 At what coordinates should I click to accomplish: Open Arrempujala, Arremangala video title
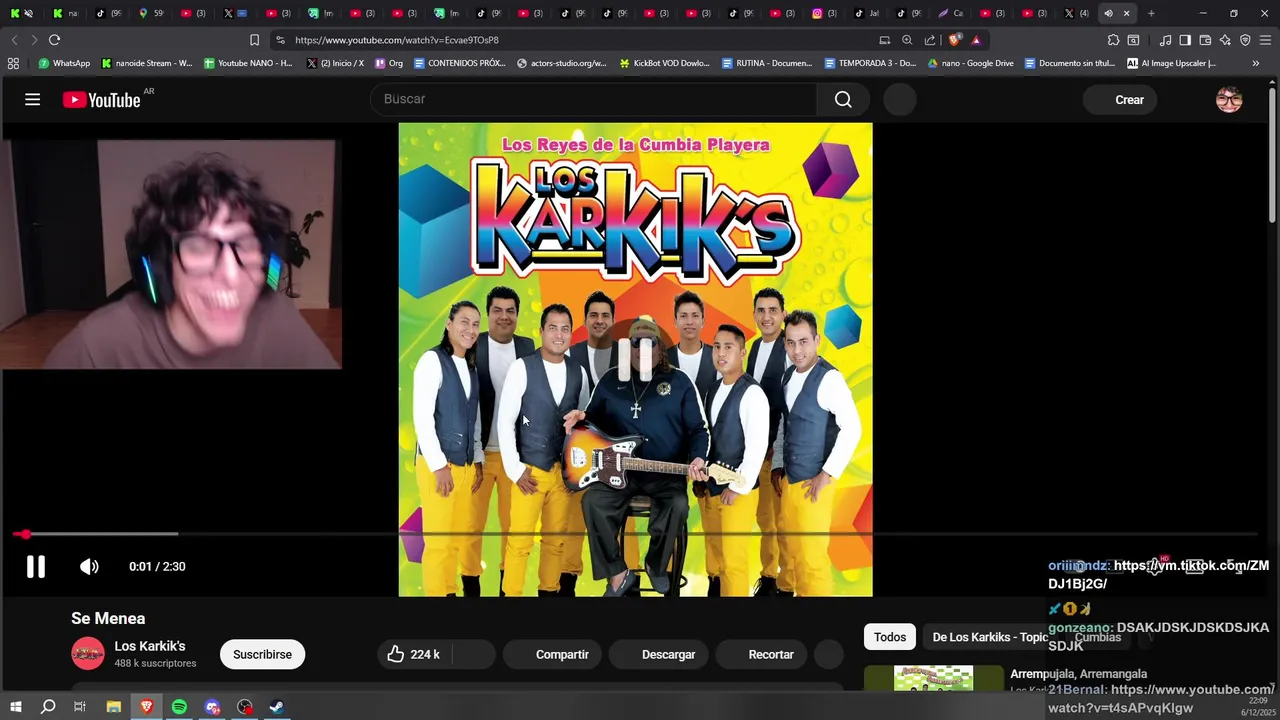click(1078, 674)
